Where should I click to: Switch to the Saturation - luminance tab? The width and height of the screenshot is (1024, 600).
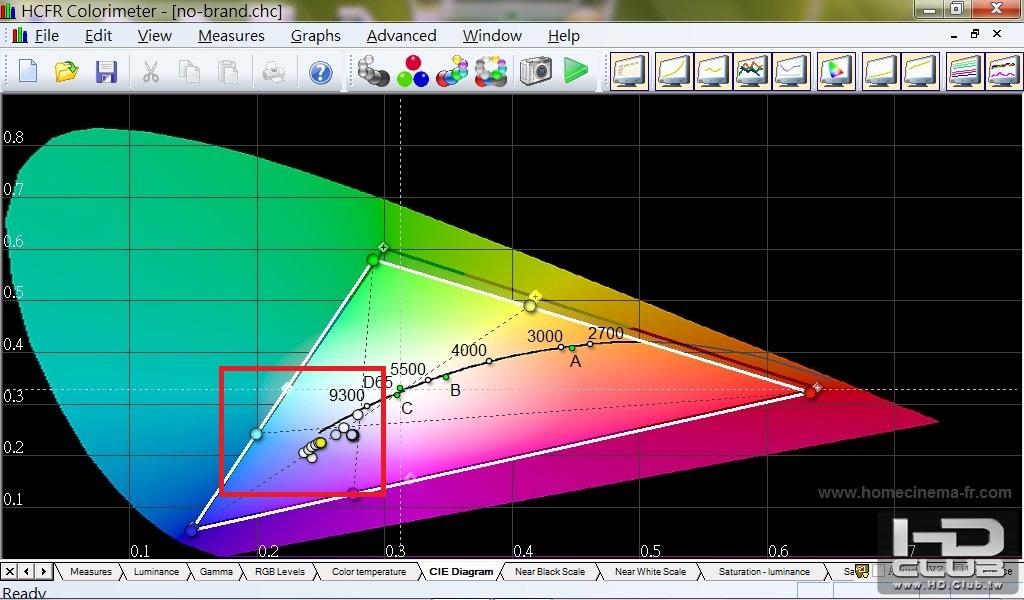[764, 571]
